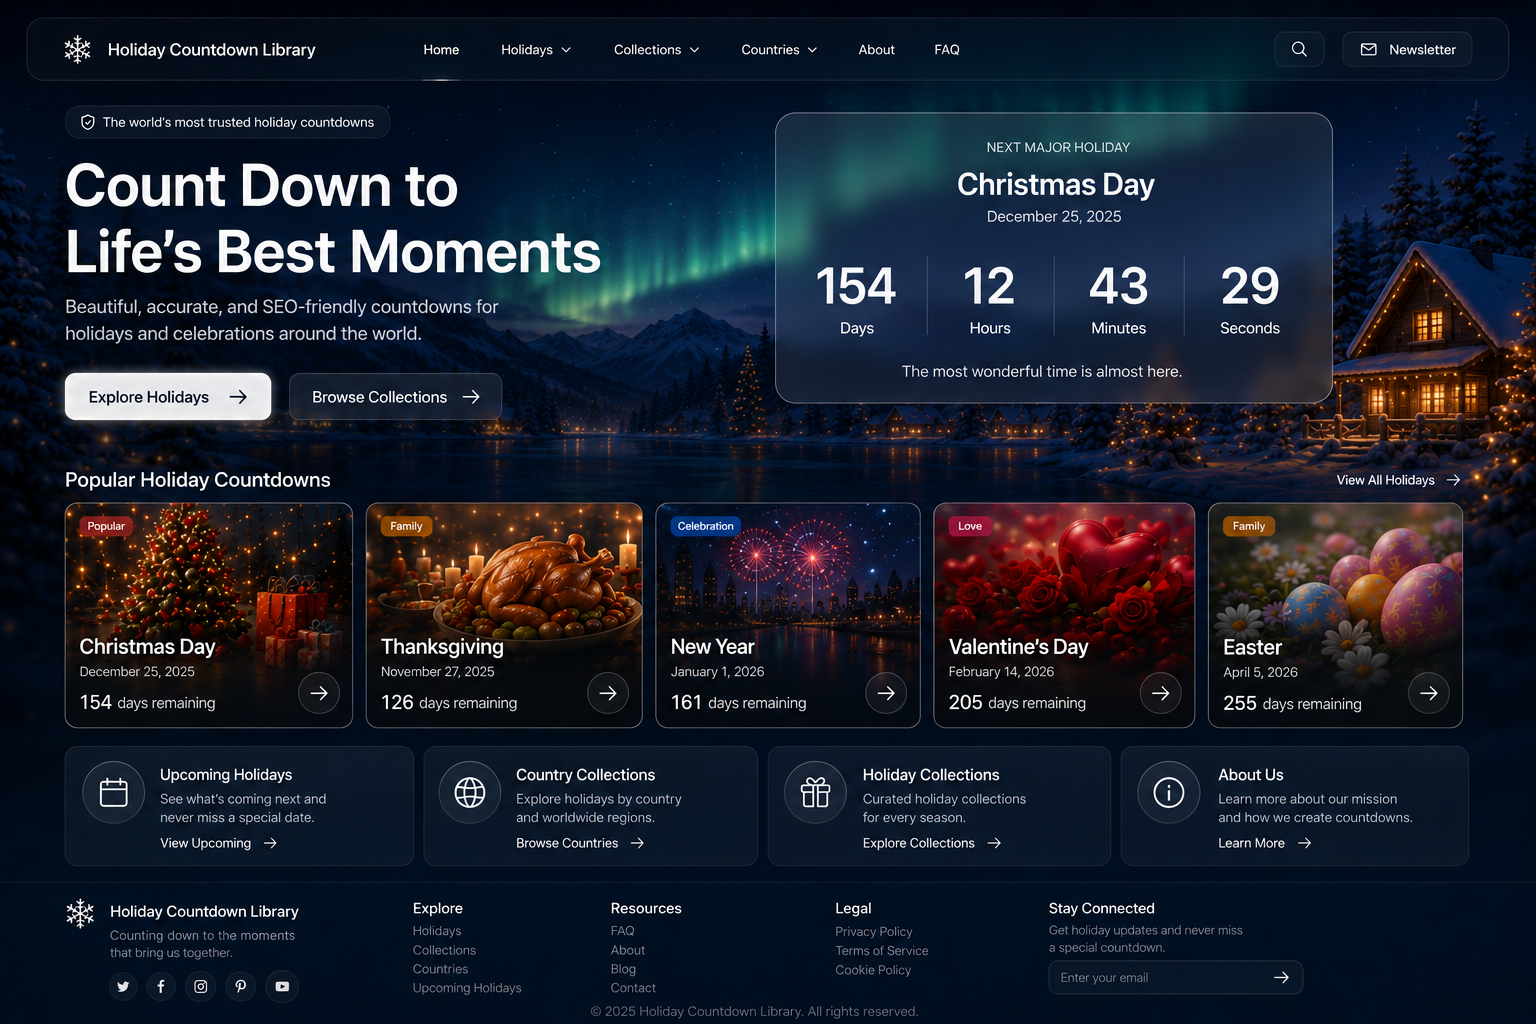Select FAQ in the navigation bar
Screen dimensions: 1536x1024
pyautogui.click(x=947, y=50)
